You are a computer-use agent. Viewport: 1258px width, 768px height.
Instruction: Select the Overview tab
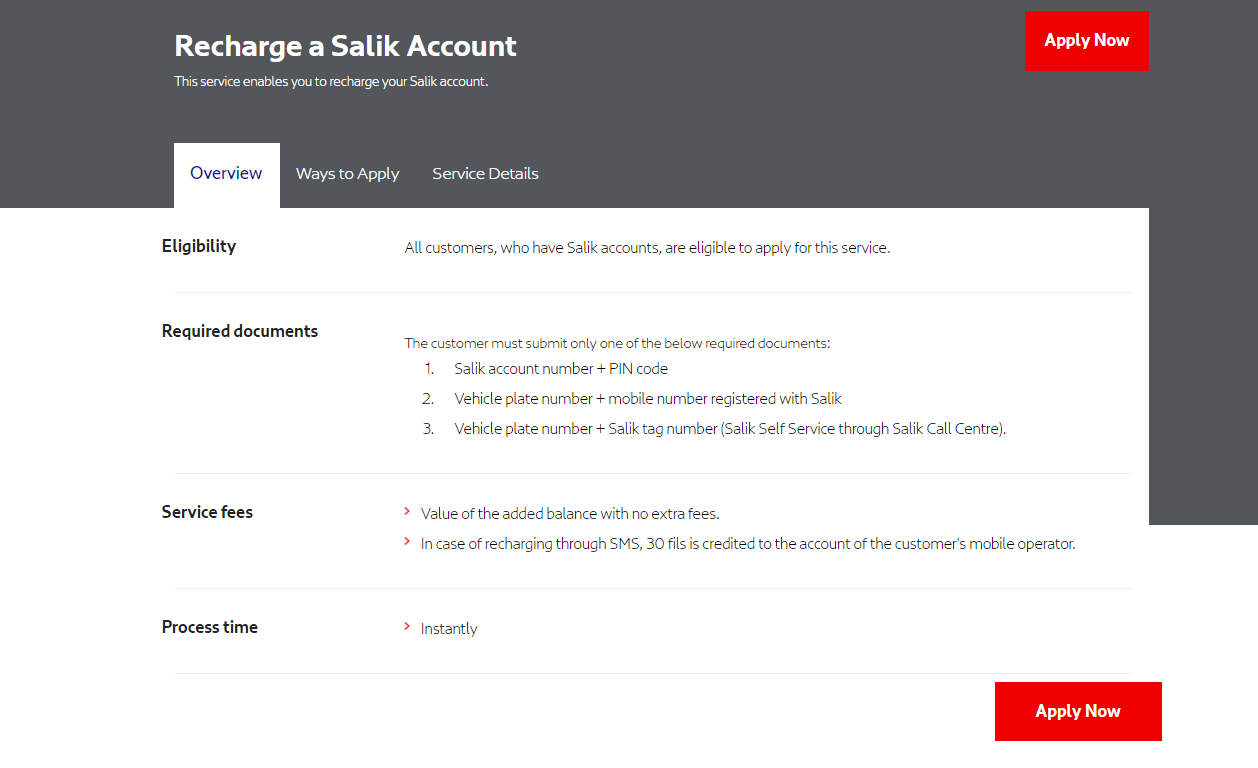226,173
